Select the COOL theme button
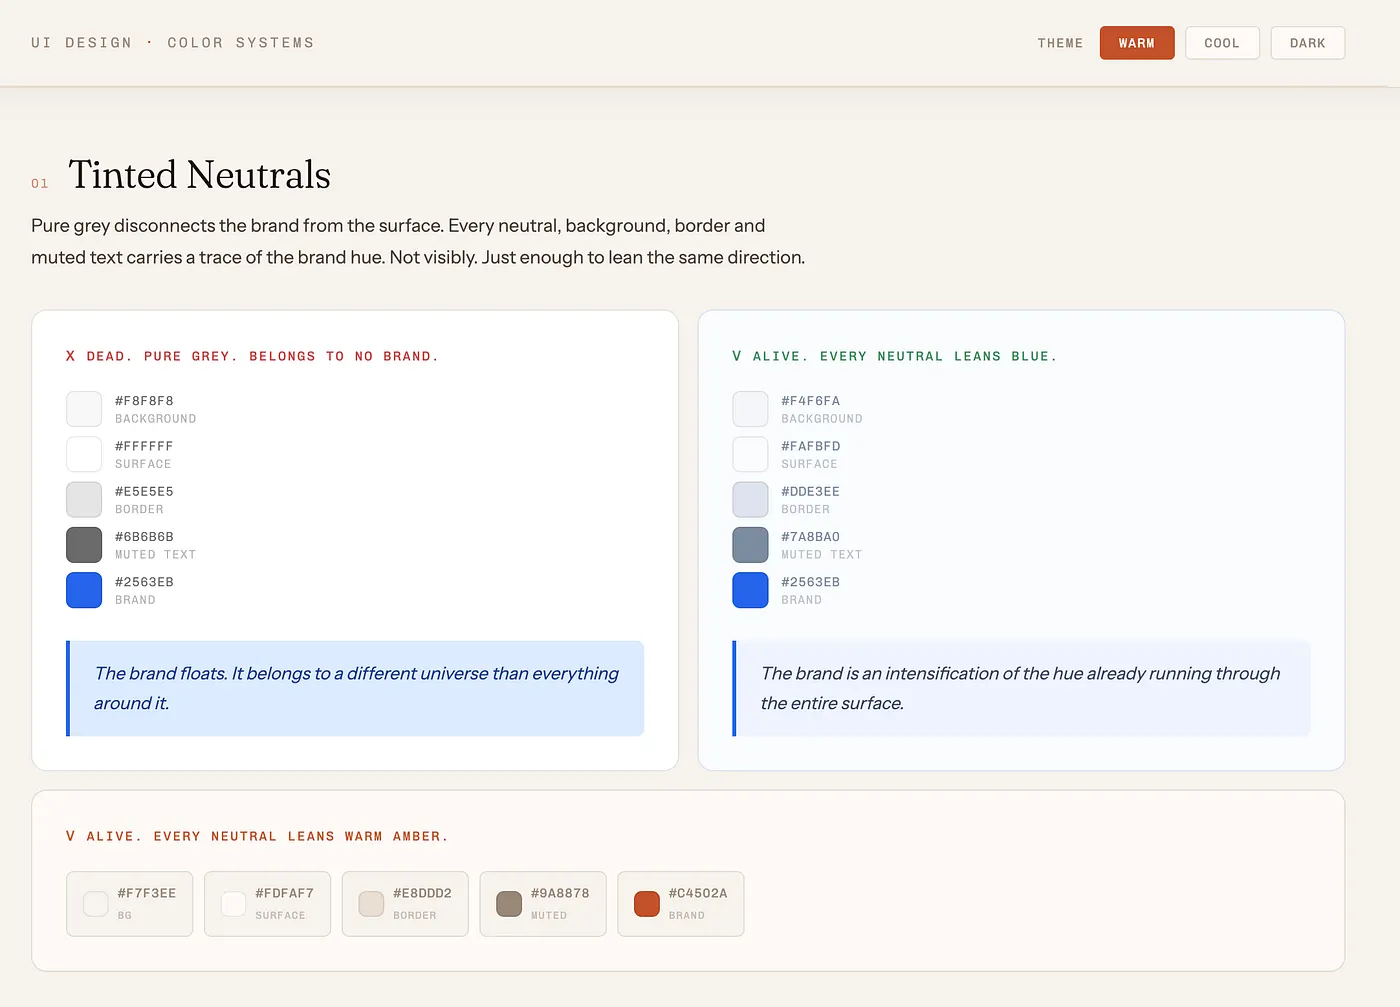Viewport: 1400px width, 1007px height. 1221,43
